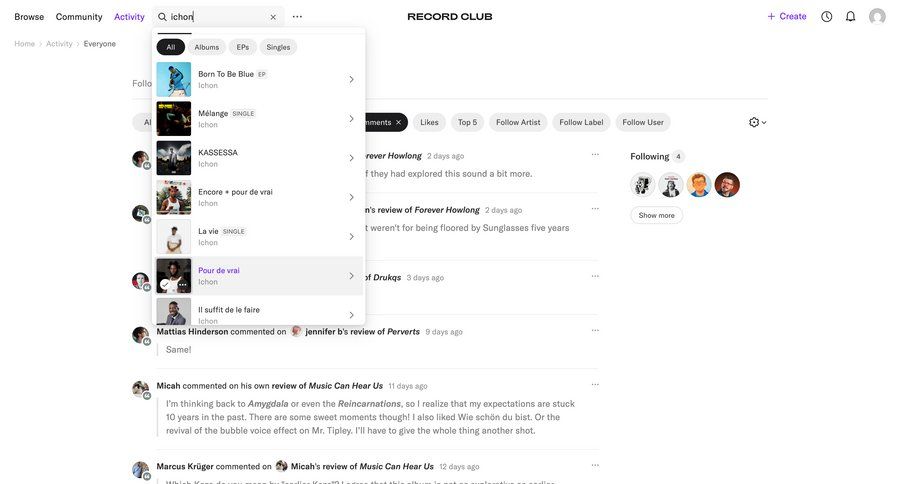Click Show more under Following
This screenshot has width=900, height=484.
pyautogui.click(x=657, y=215)
